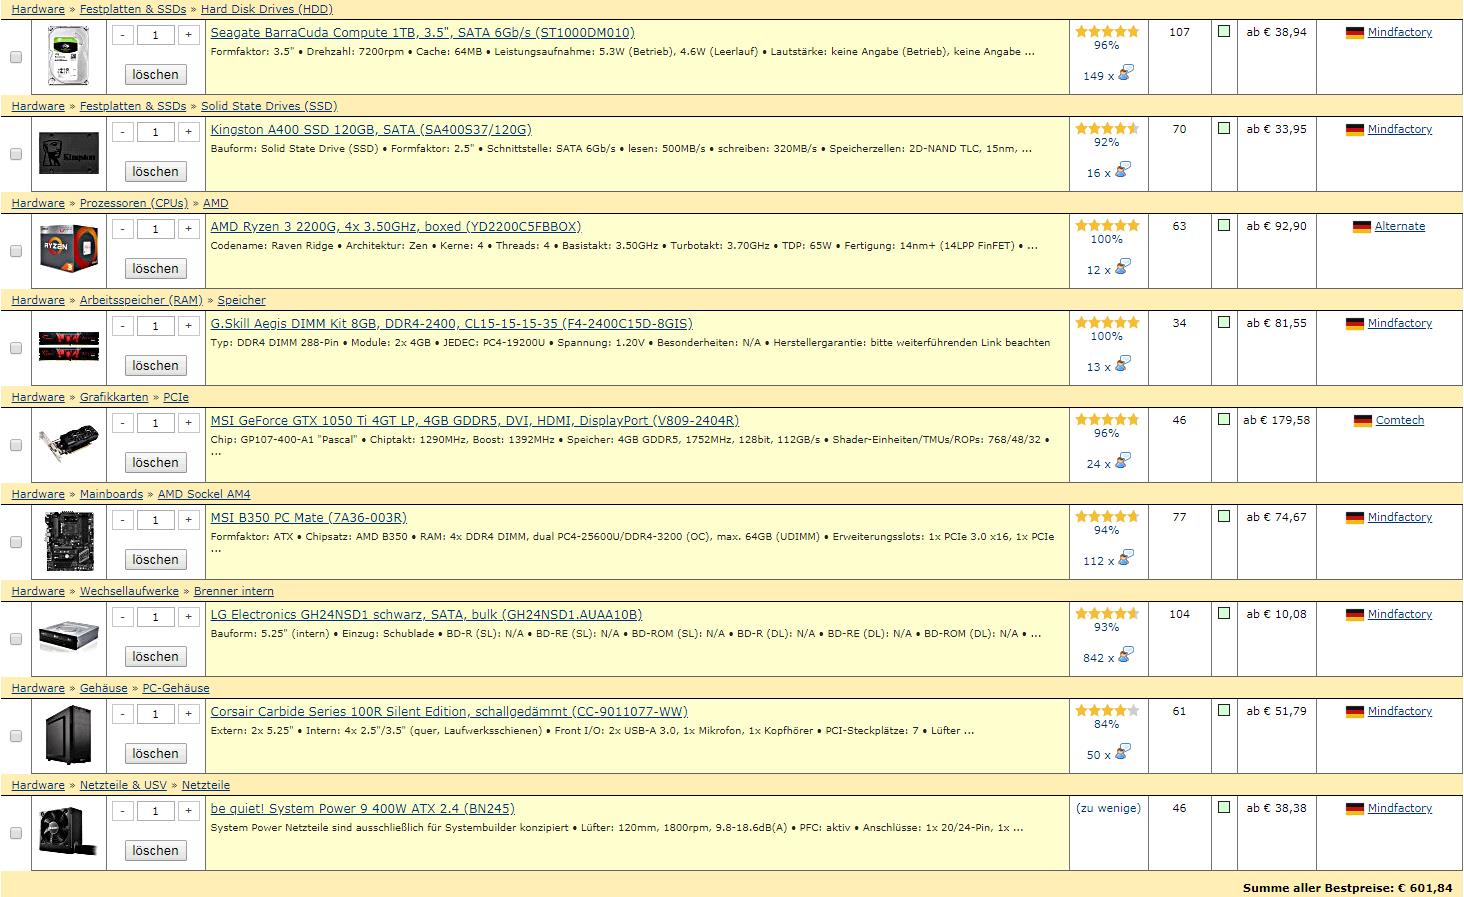
Task: Open reviews icon for AMD Ryzen 3 (12 x)
Action: click(x=1125, y=267)
